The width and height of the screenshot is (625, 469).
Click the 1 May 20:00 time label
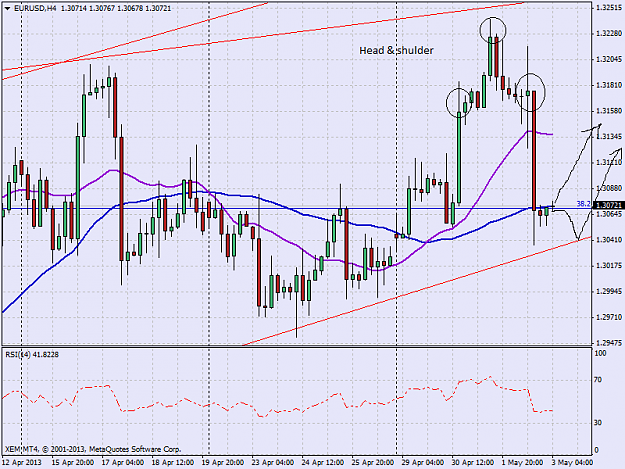[522, 463]
